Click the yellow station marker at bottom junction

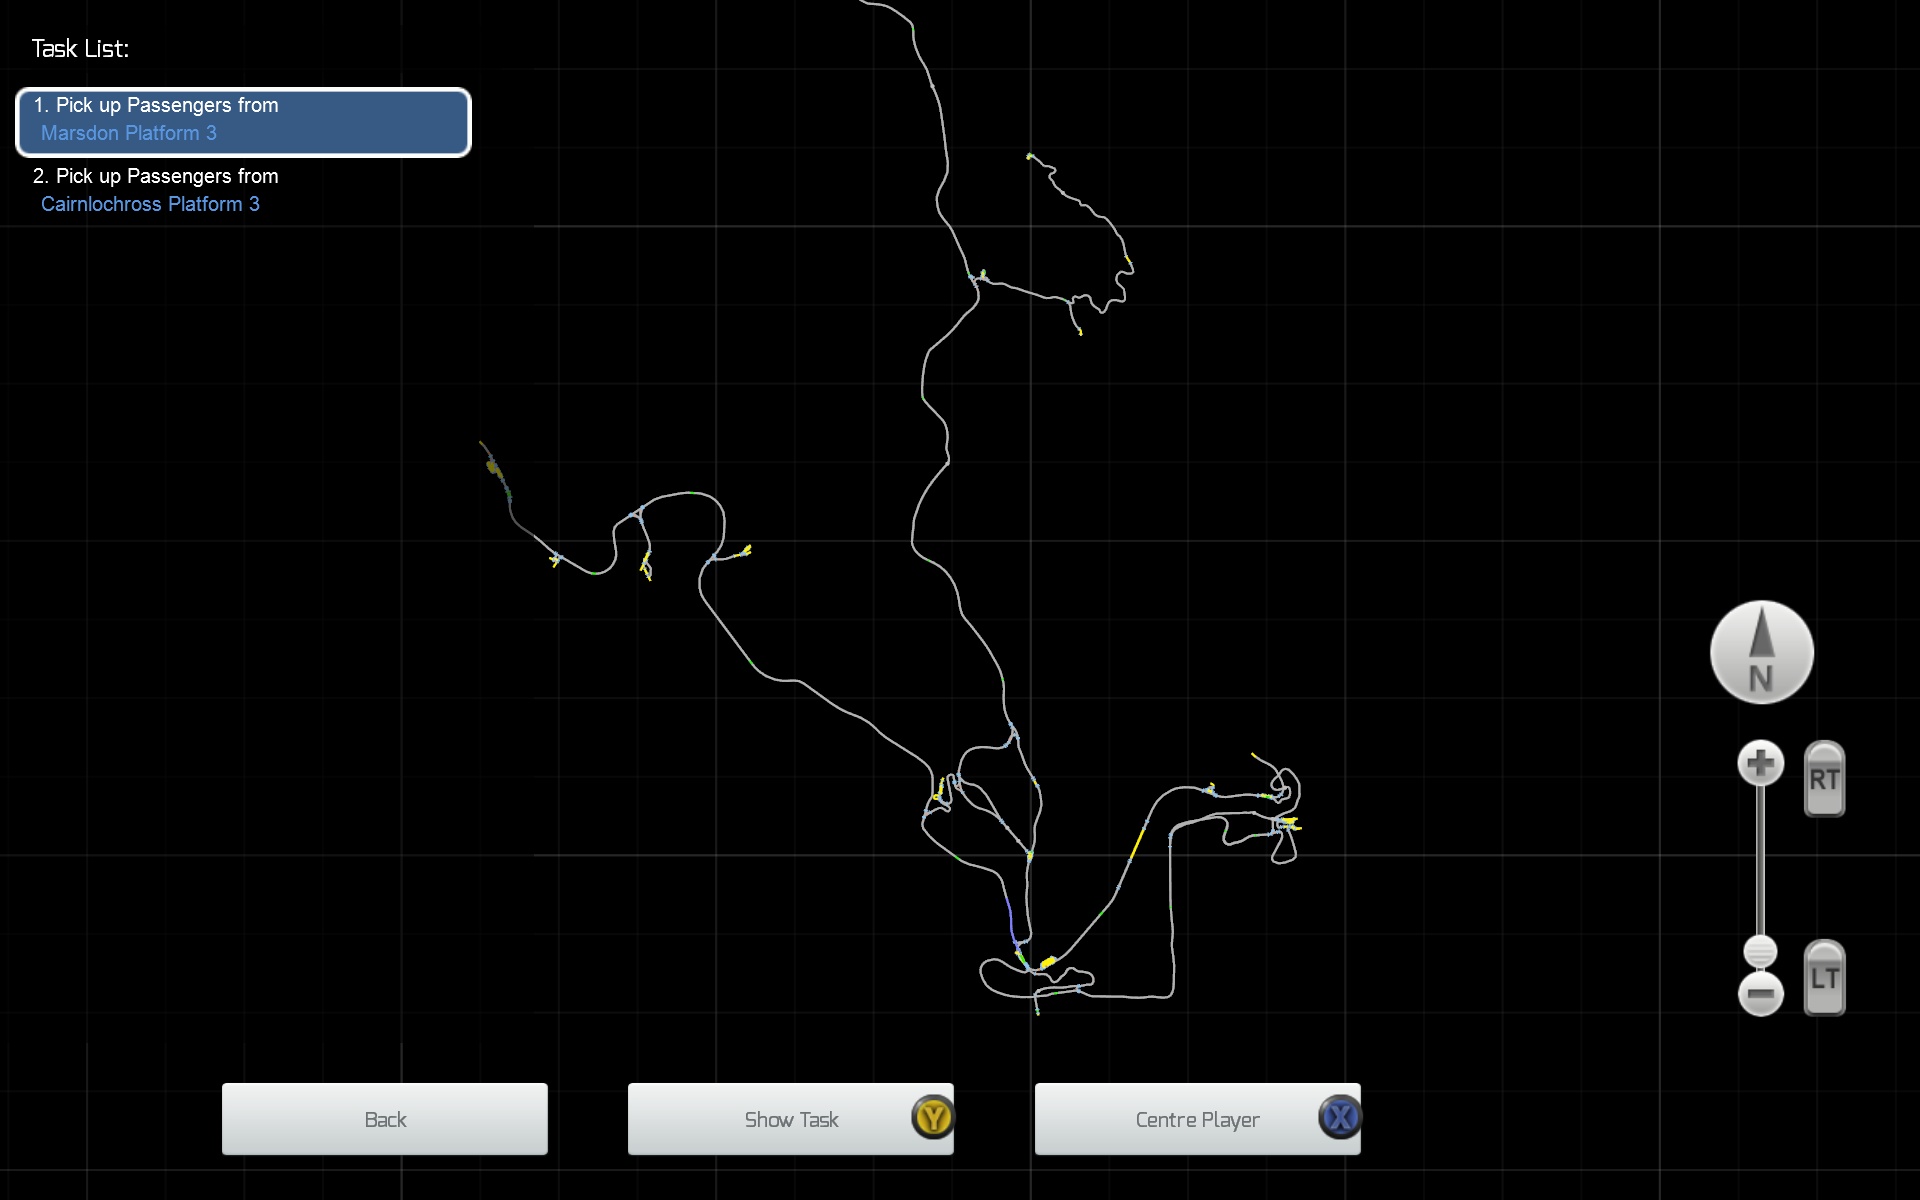[x=1047, y=962]
